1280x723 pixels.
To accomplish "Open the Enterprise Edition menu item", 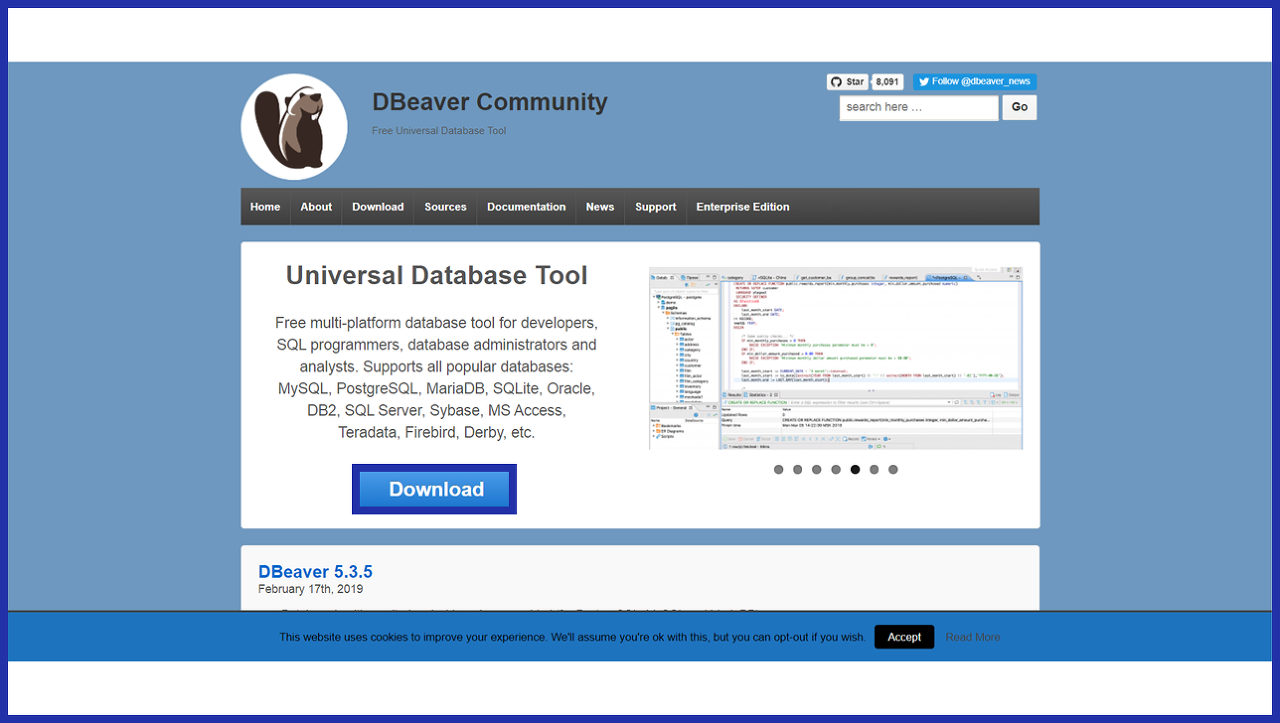I will pyautogui.click(x=743, y=207).
